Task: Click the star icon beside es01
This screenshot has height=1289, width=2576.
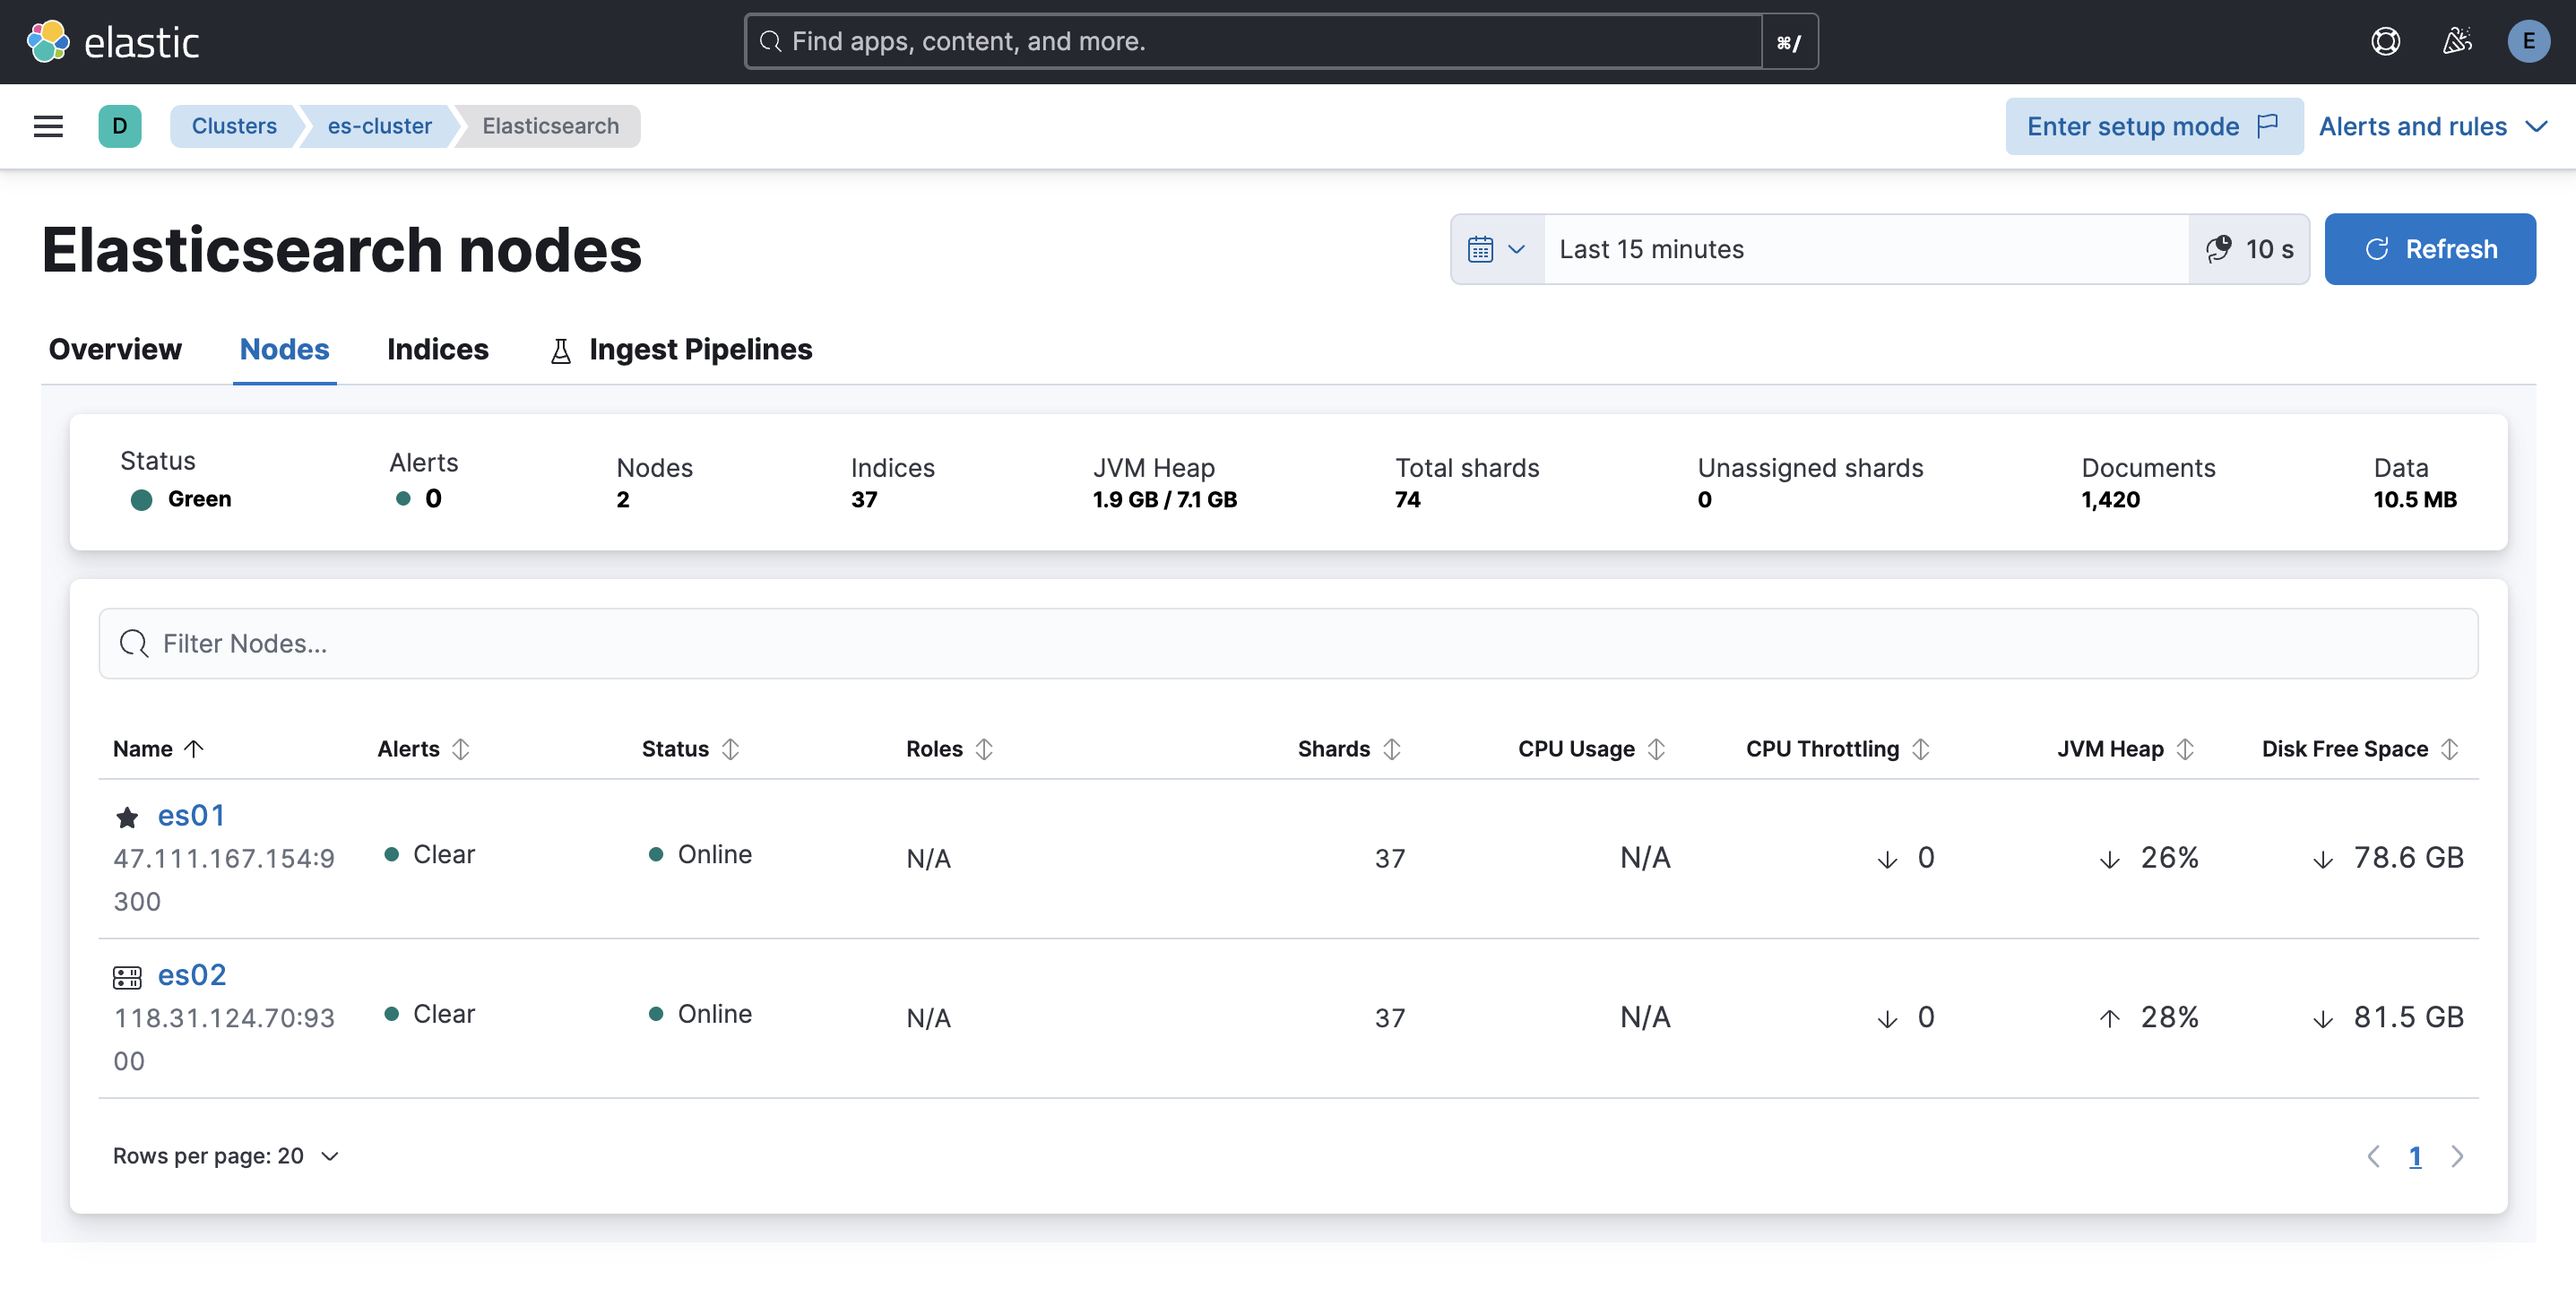Action: tap(127, 817)
